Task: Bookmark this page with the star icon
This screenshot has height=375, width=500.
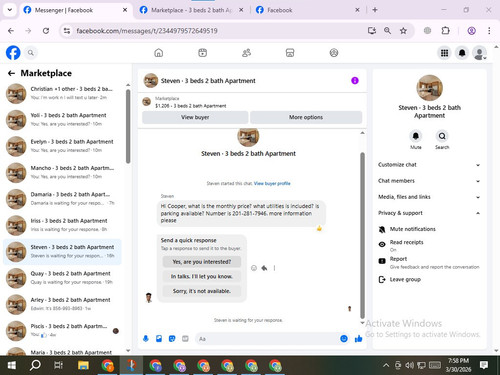Action: click(x=403, y=31)
